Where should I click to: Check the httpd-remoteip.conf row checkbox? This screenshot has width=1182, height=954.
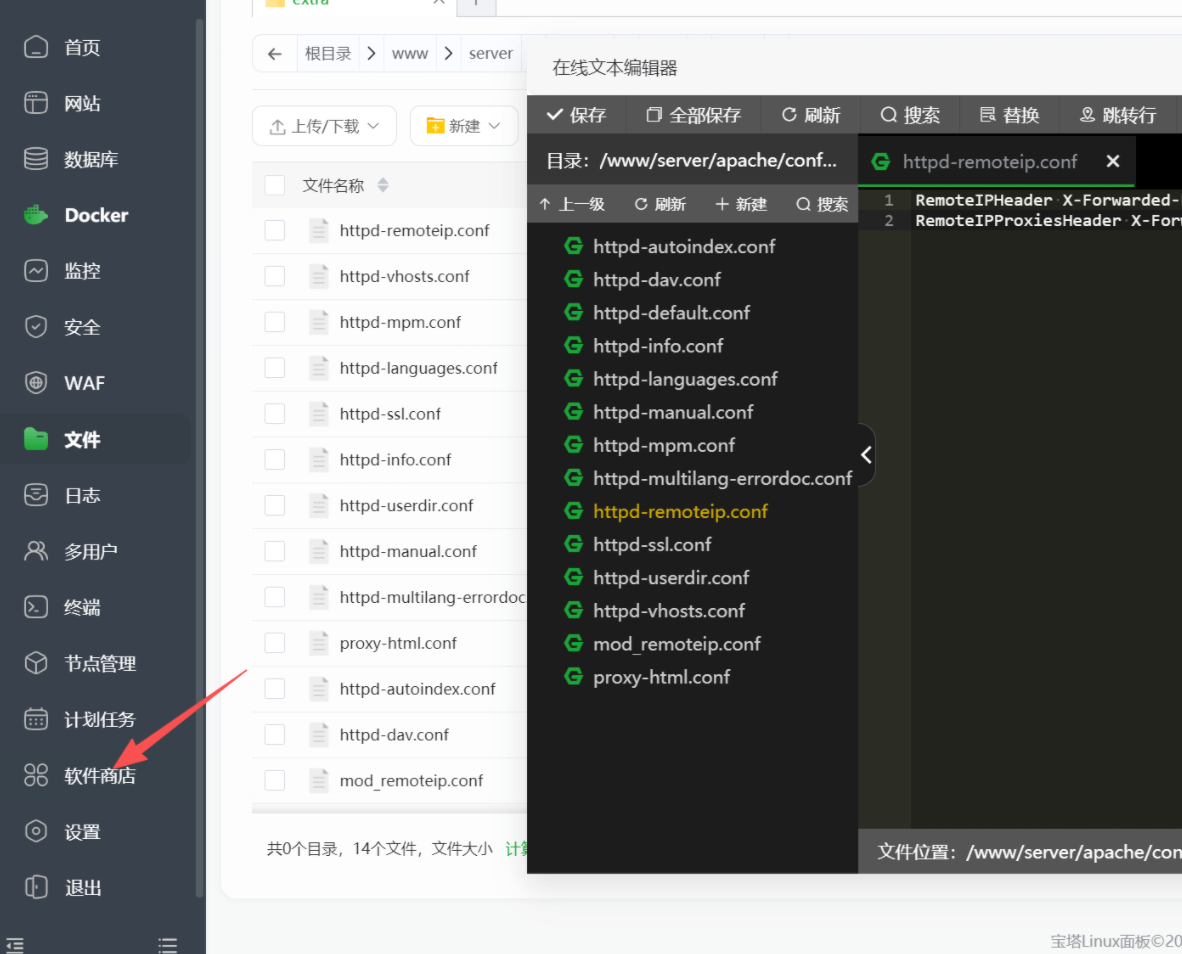[275, 231]
